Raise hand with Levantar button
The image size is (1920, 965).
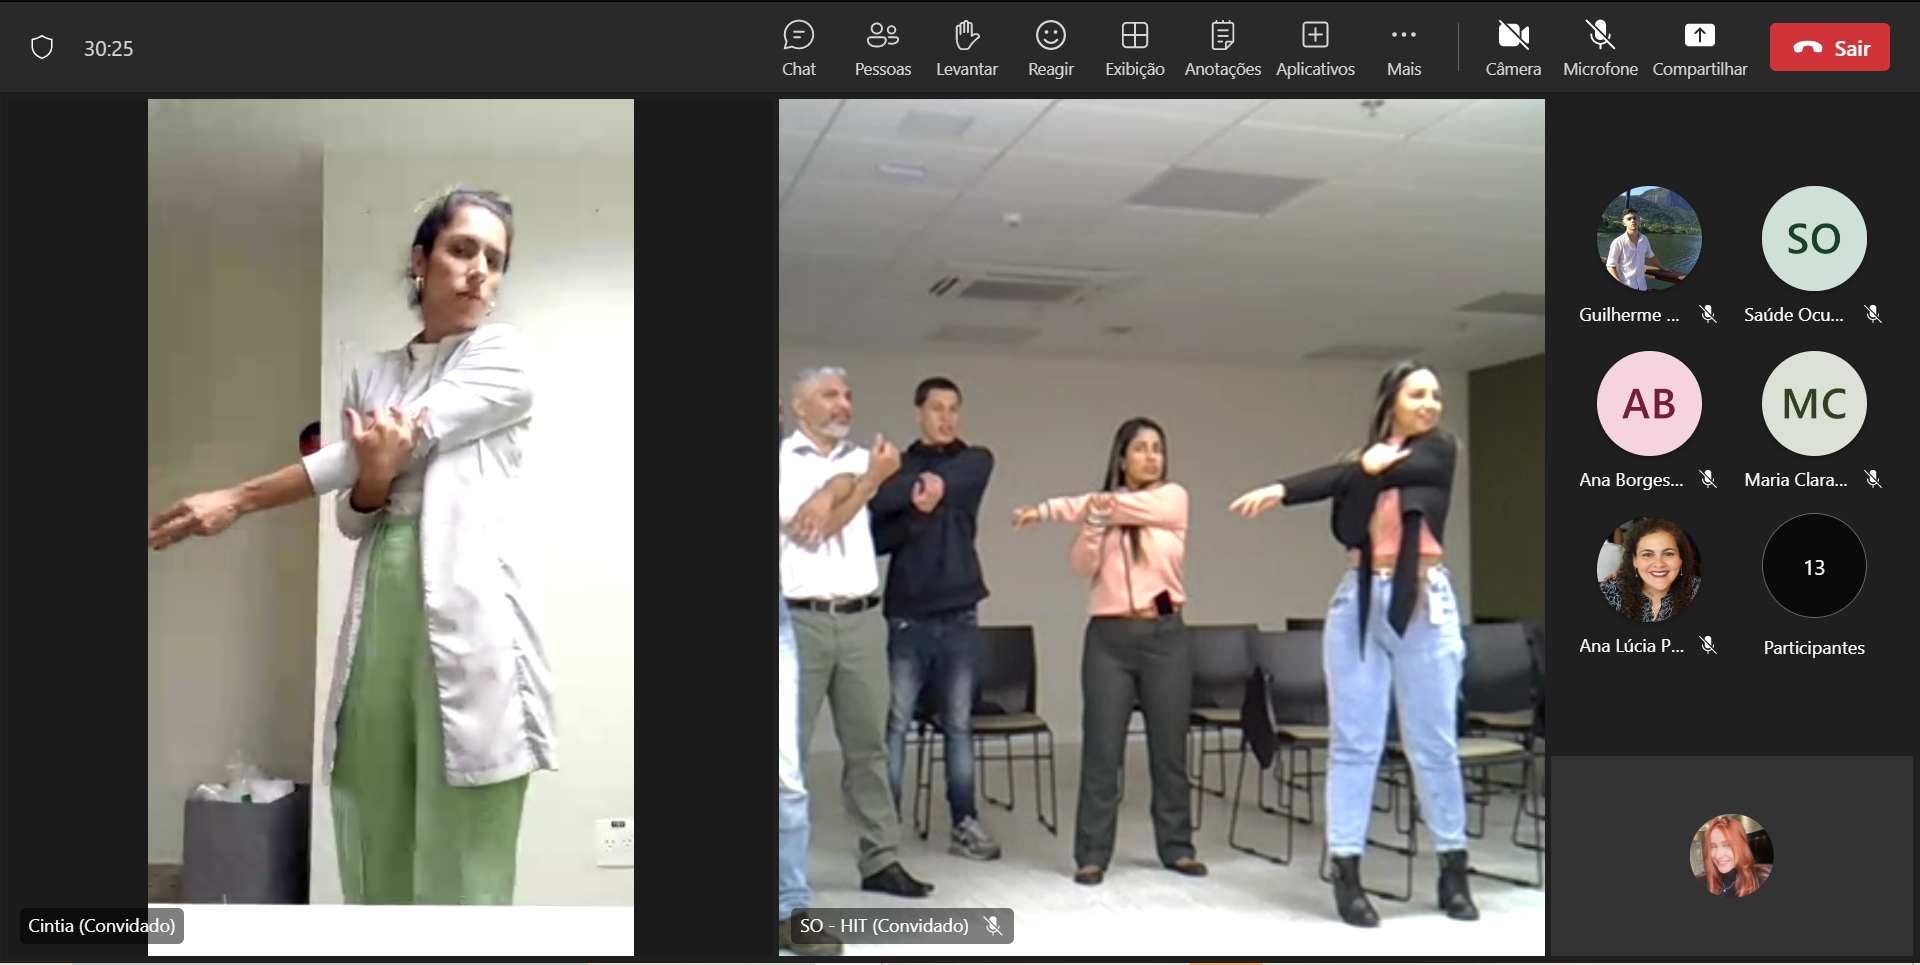[x=966, y=48]
